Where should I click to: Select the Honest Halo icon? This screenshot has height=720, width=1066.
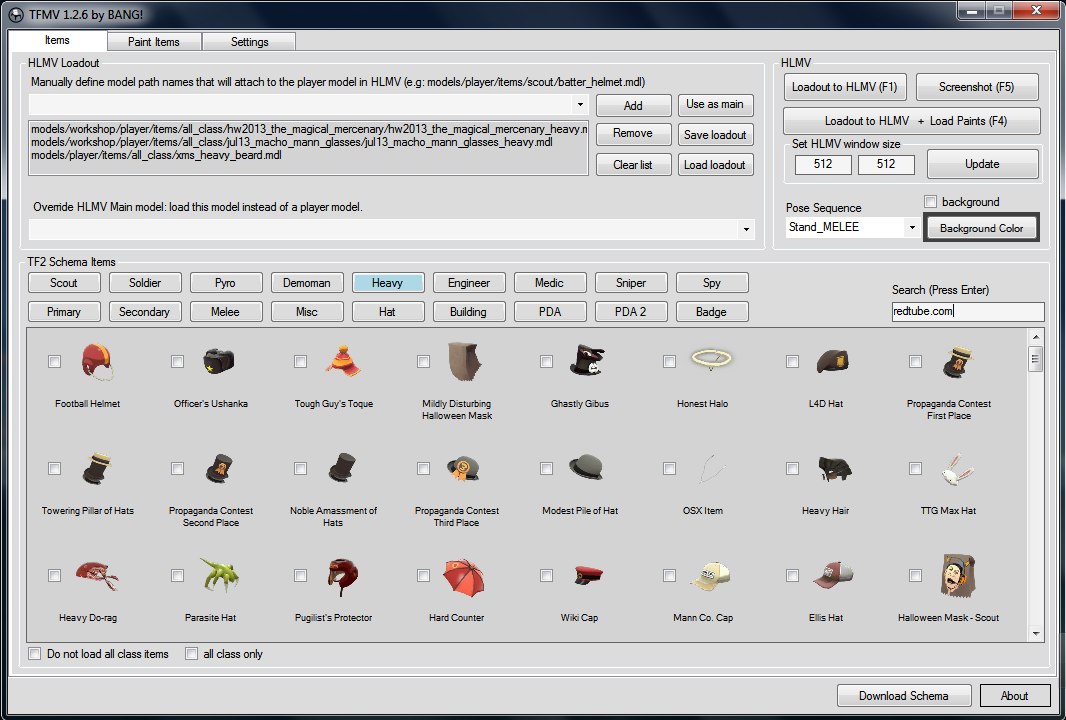(x=711, y=358)
